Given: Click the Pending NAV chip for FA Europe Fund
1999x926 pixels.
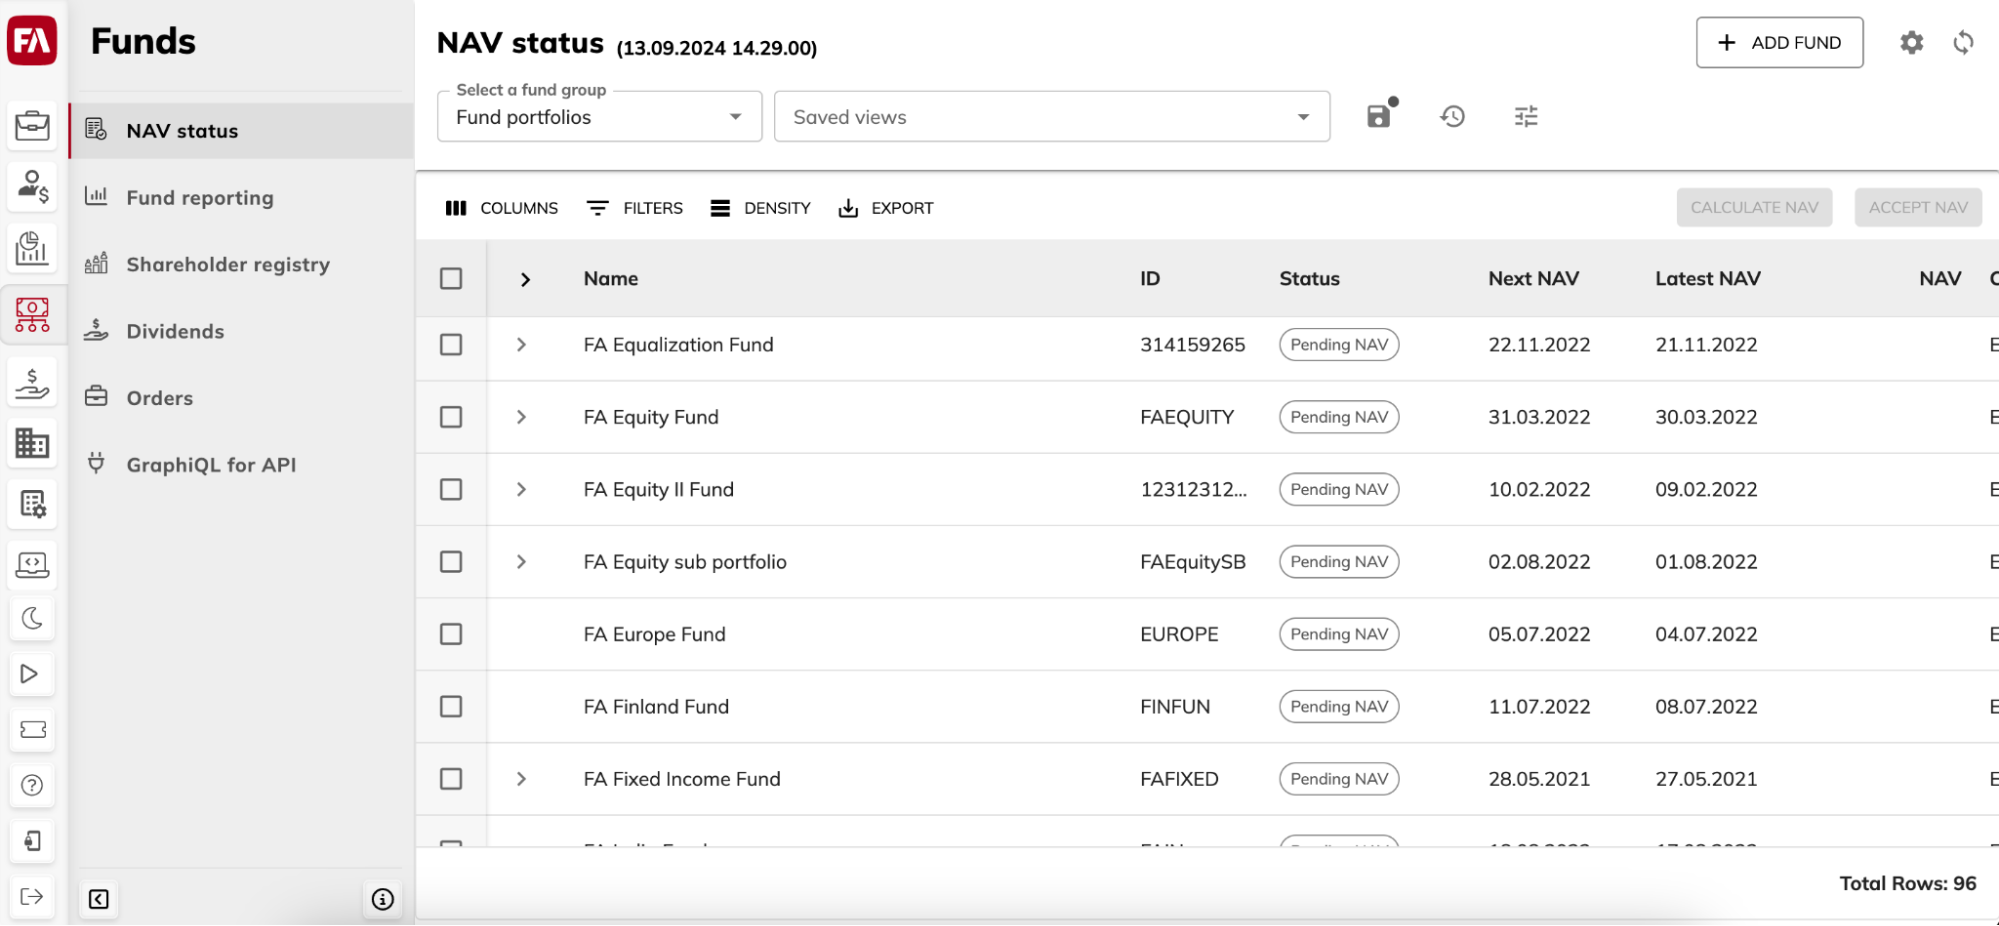Looking at the screenshot, I should (1339, 634).
